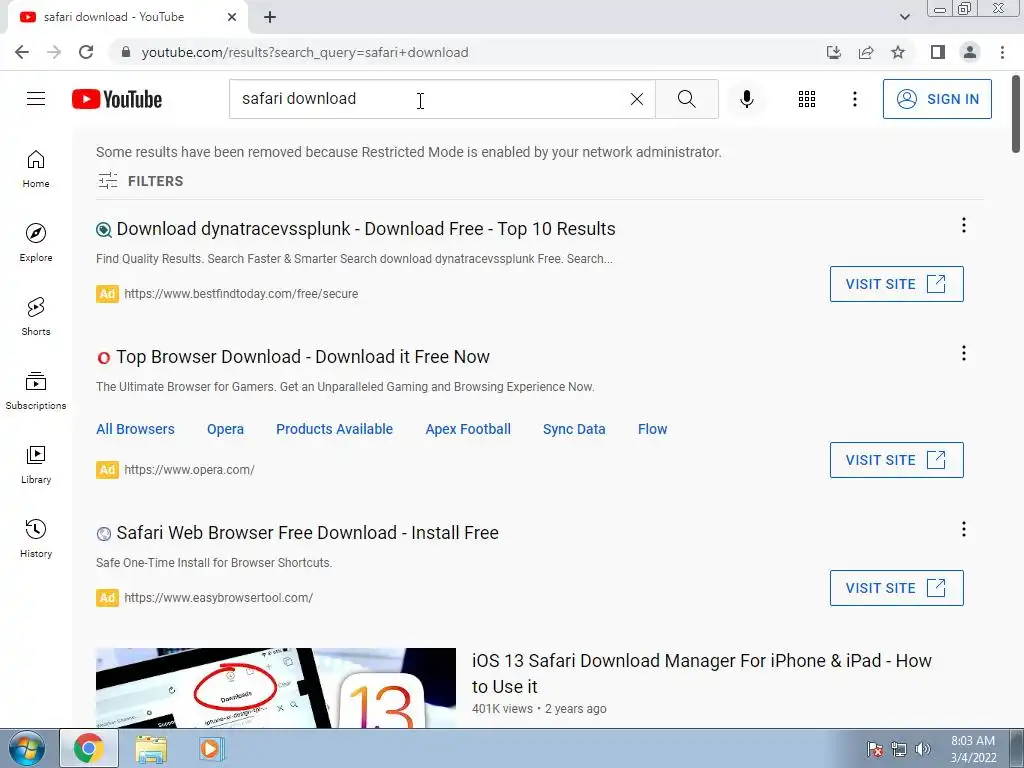Viewport: 1024px width, 768px height.
Task: Click Action Center flag in system tray
Action: tap(874, 749)
